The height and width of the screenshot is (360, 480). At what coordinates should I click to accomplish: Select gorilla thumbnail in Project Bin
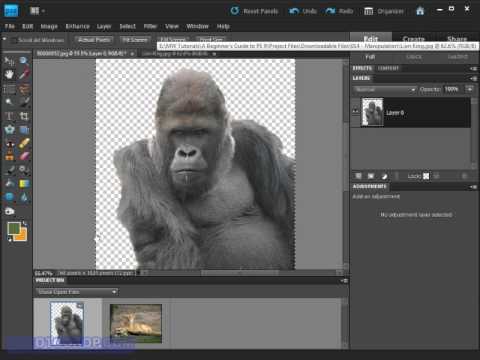(67, 323)
